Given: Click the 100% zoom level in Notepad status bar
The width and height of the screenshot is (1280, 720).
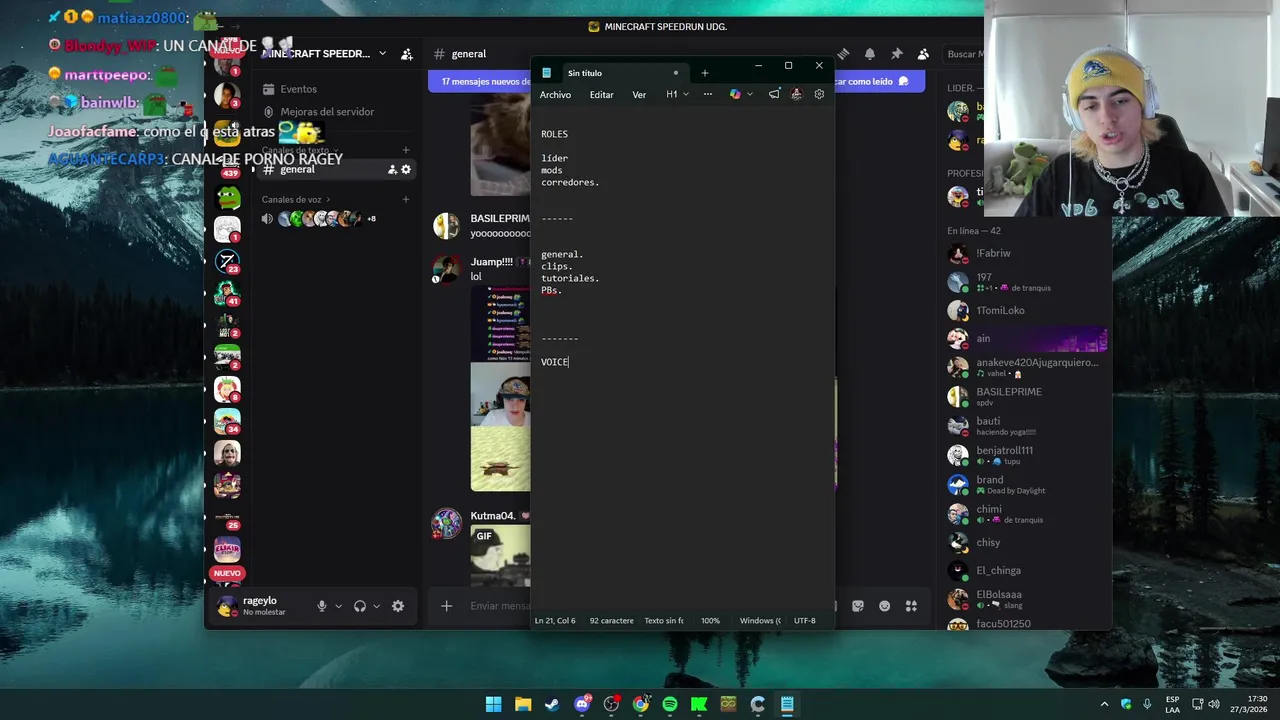Looking at the screenshot, I should click(x=710, y=621).
